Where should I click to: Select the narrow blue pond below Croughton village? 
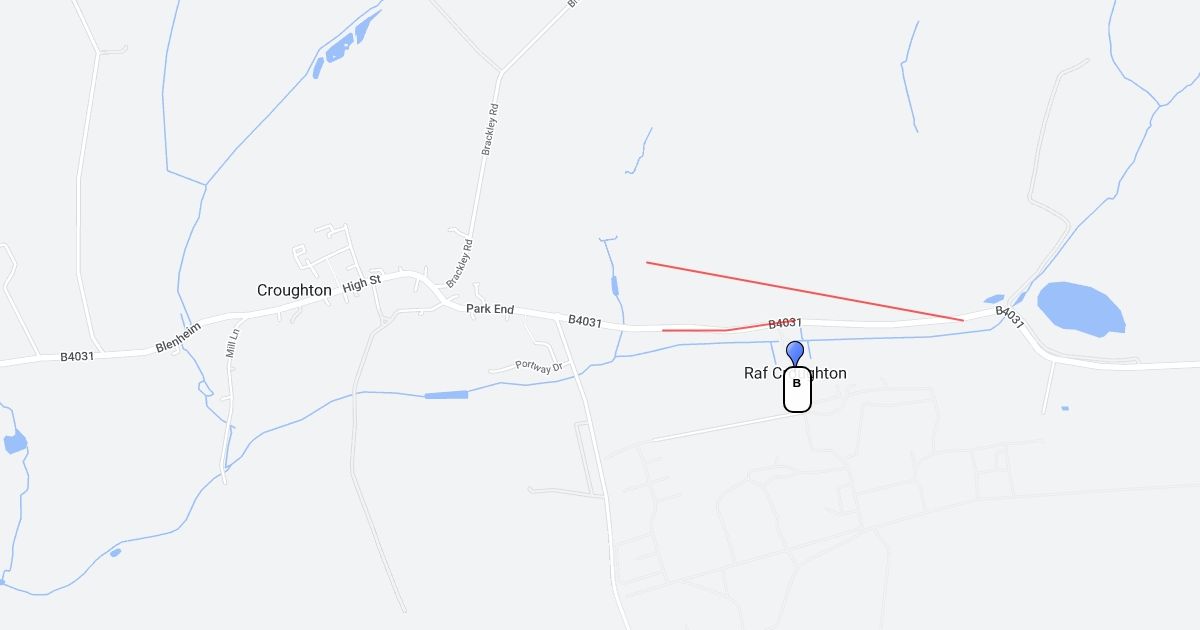tap(446, 396)
